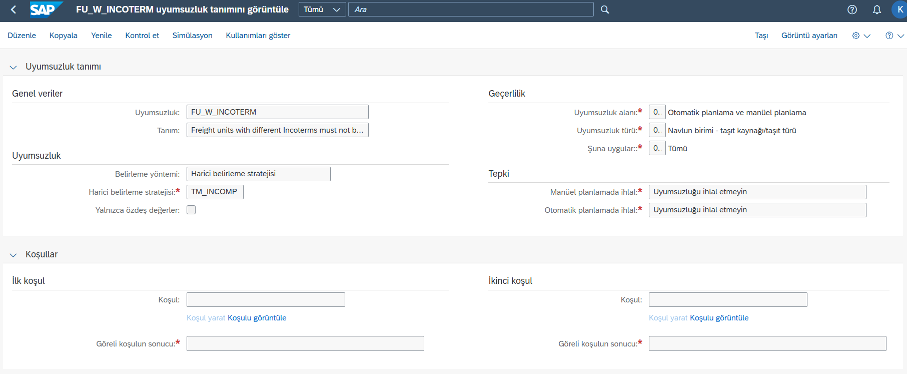Click İkinci koşul Koşul input field
Screen dimensions: 908x374
[x=728, y=299]
